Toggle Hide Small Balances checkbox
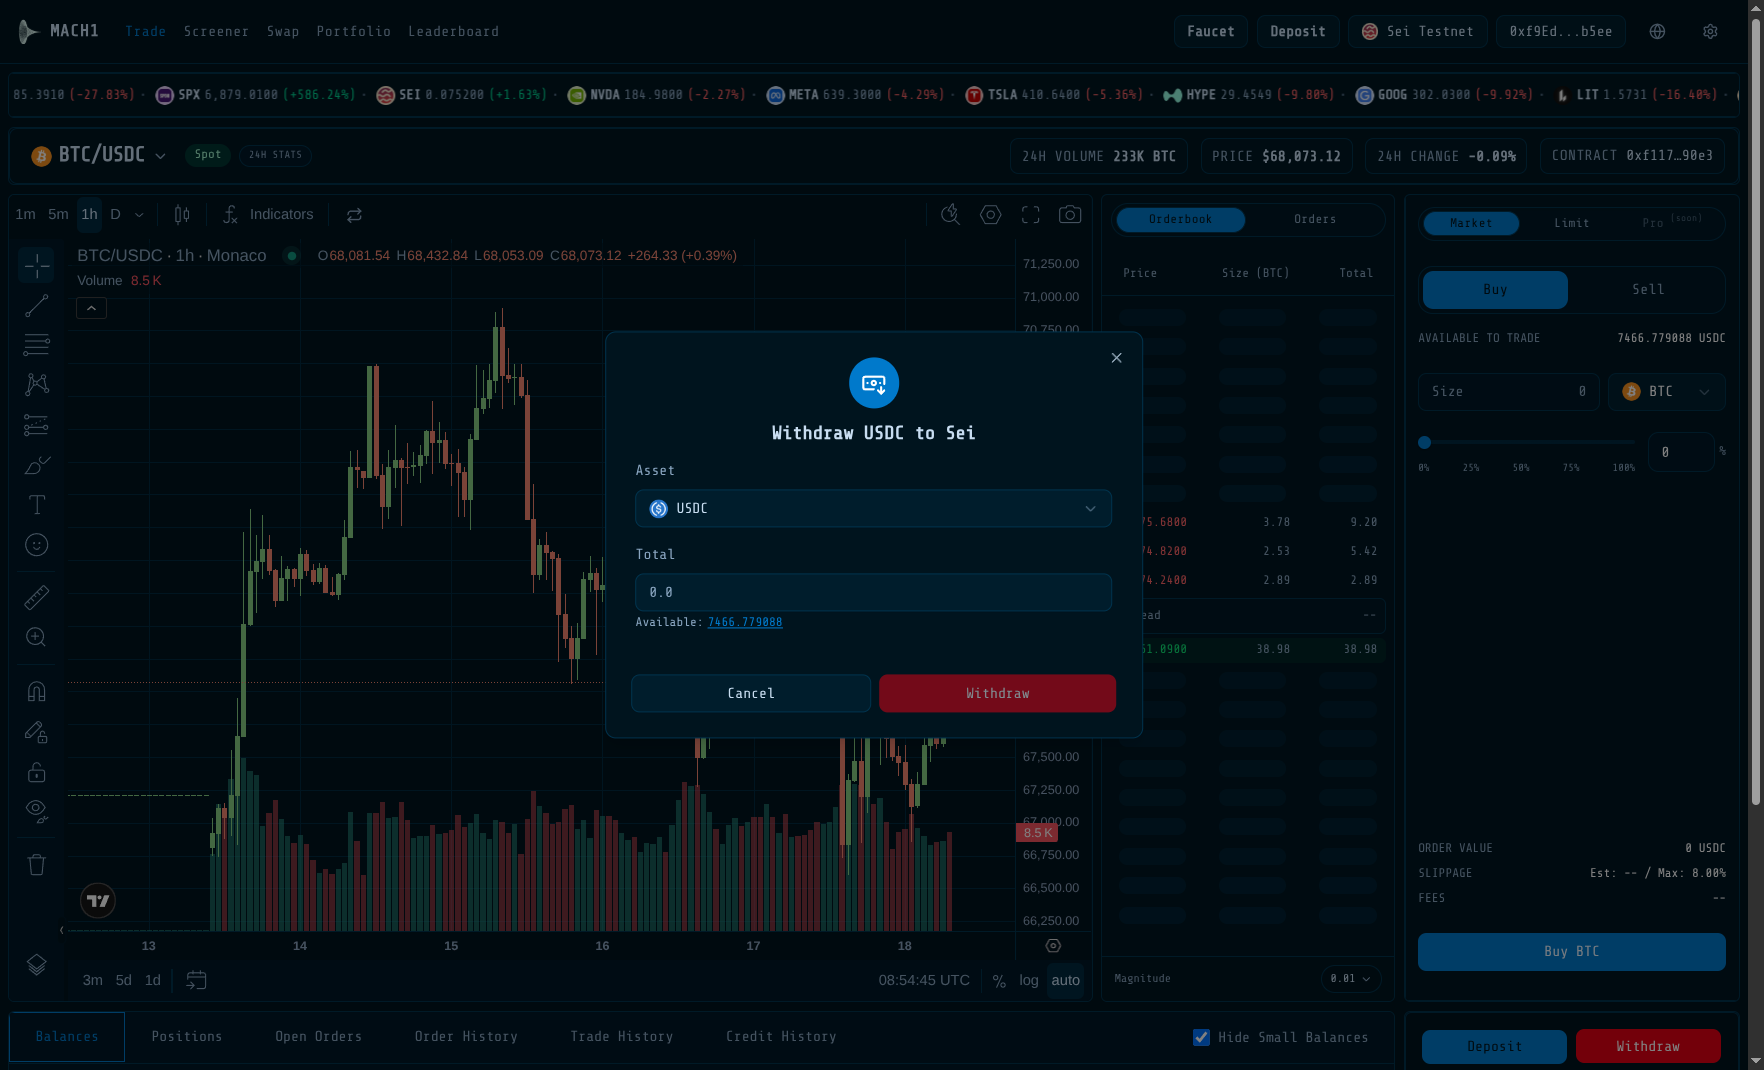The height and width of the screenshot is (1070, 1764). (1201, 1037)
